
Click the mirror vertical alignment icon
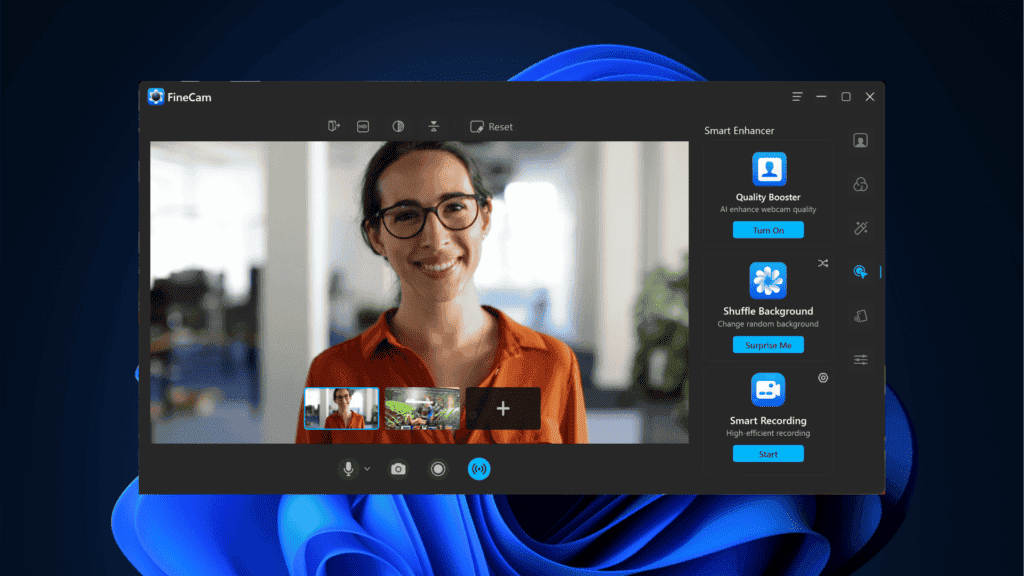point(434,127)
